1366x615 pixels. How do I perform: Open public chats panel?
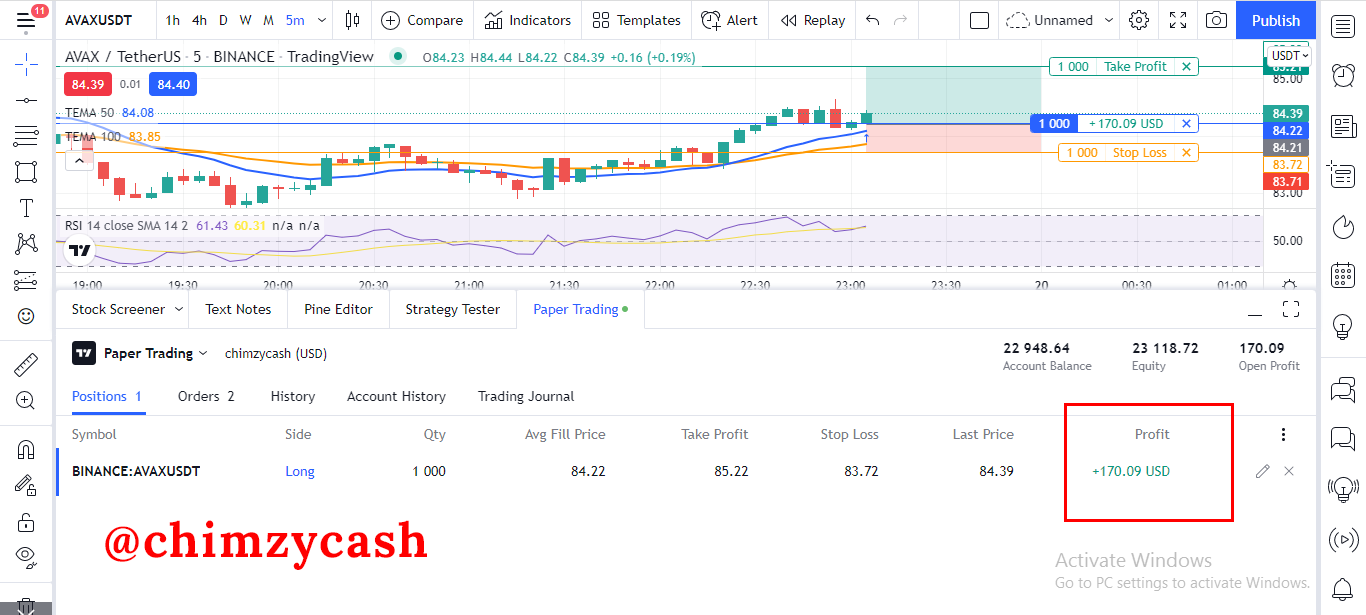(x=1342, y=388)
